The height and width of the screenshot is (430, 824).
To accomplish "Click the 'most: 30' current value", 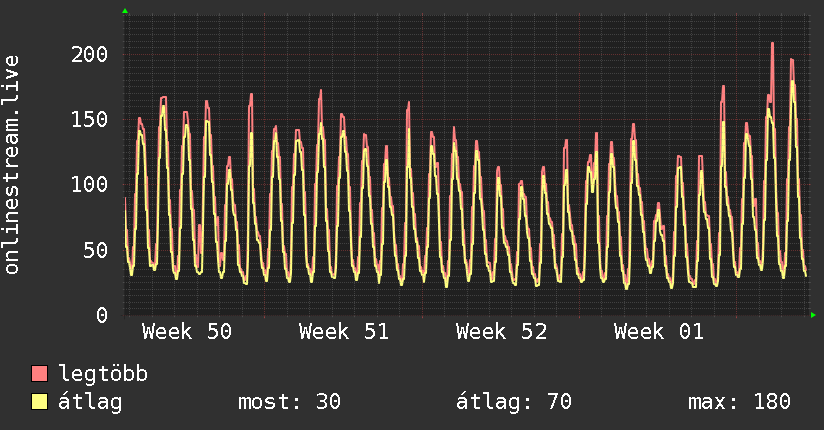I will point(289,402).
